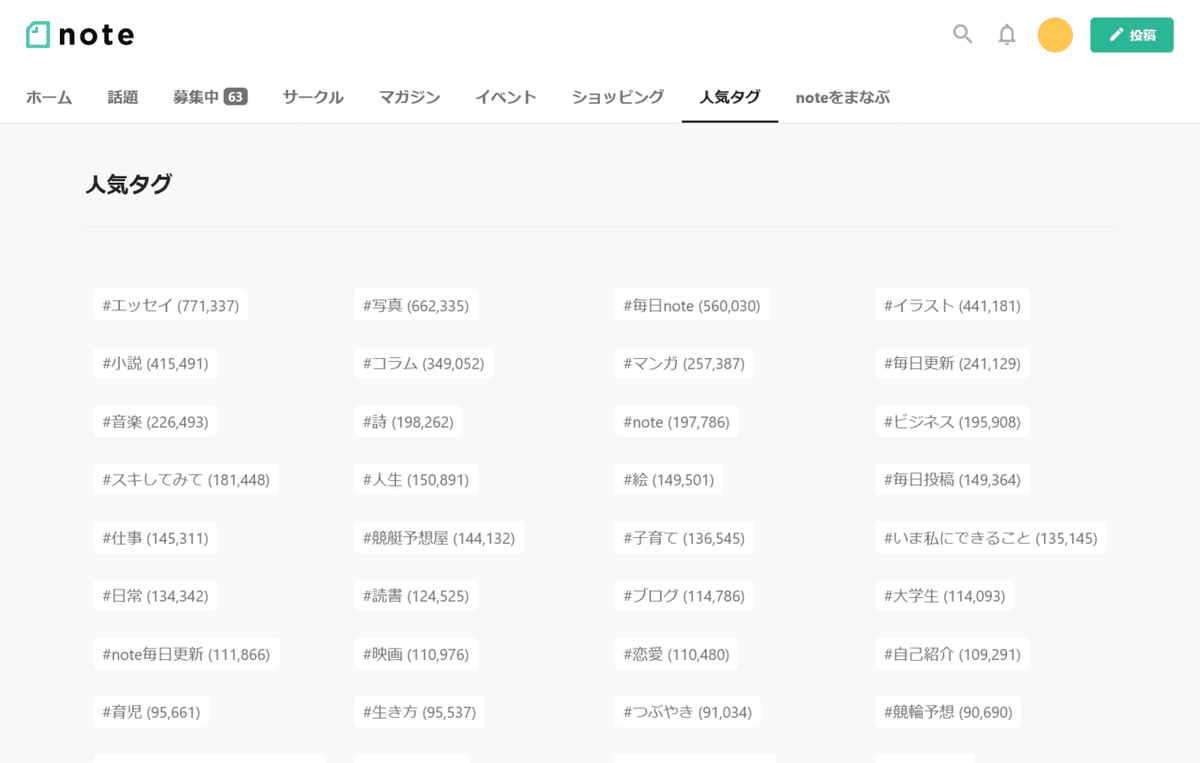
Task: Choose the #仕事 tag
Action: (155, 538)
